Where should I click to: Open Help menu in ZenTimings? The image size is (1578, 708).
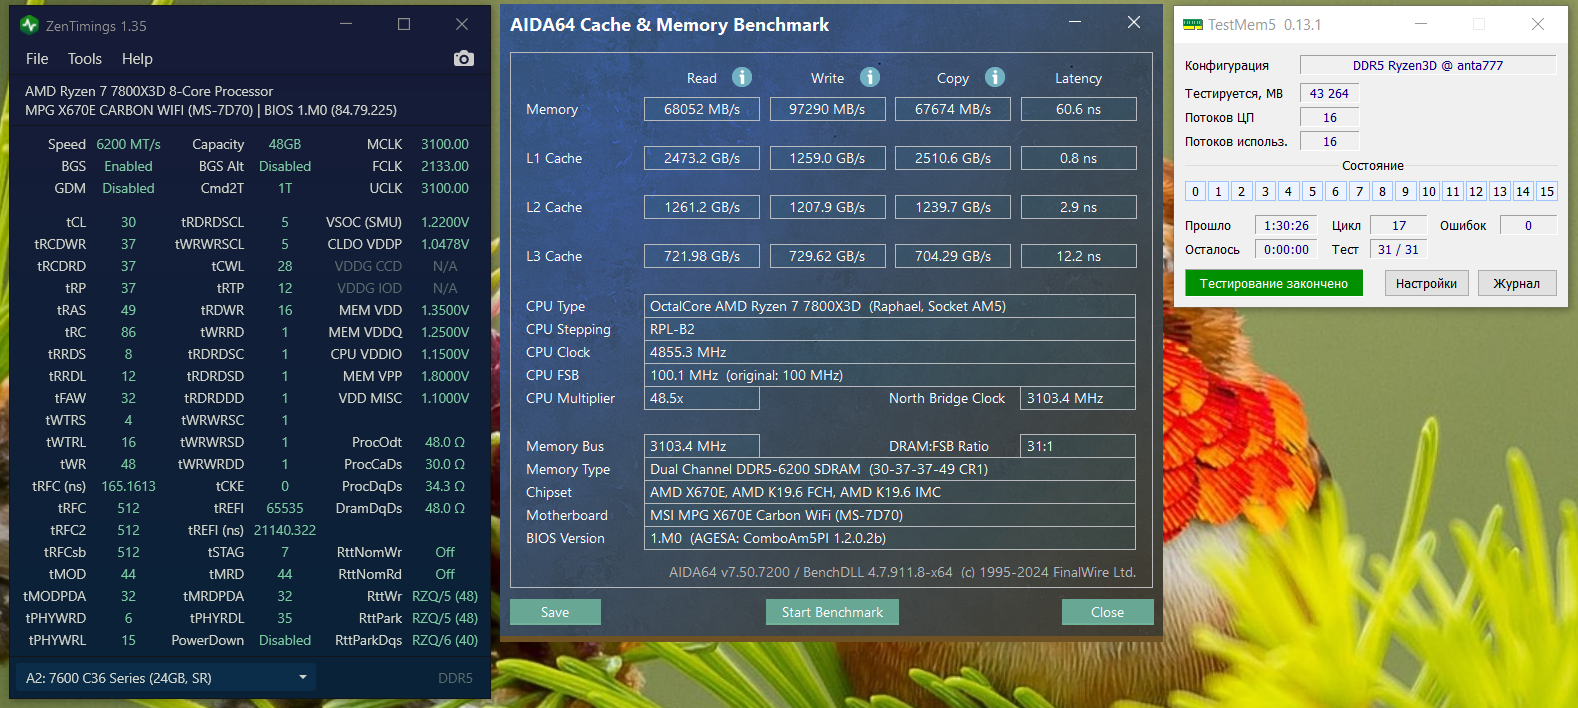click(137, 59)
